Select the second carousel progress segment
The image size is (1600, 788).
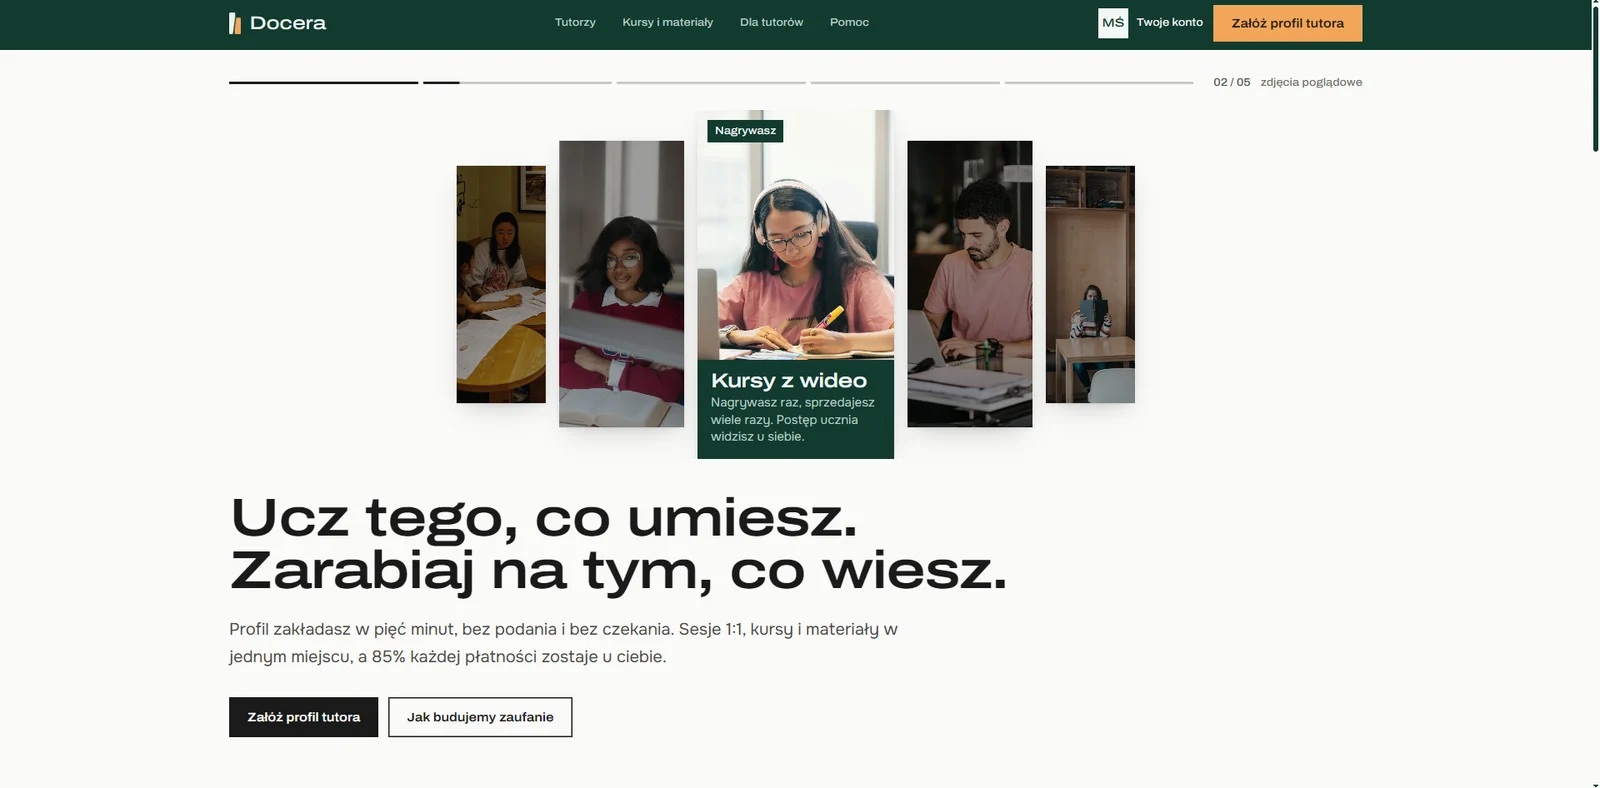click(x=517, y=82)
